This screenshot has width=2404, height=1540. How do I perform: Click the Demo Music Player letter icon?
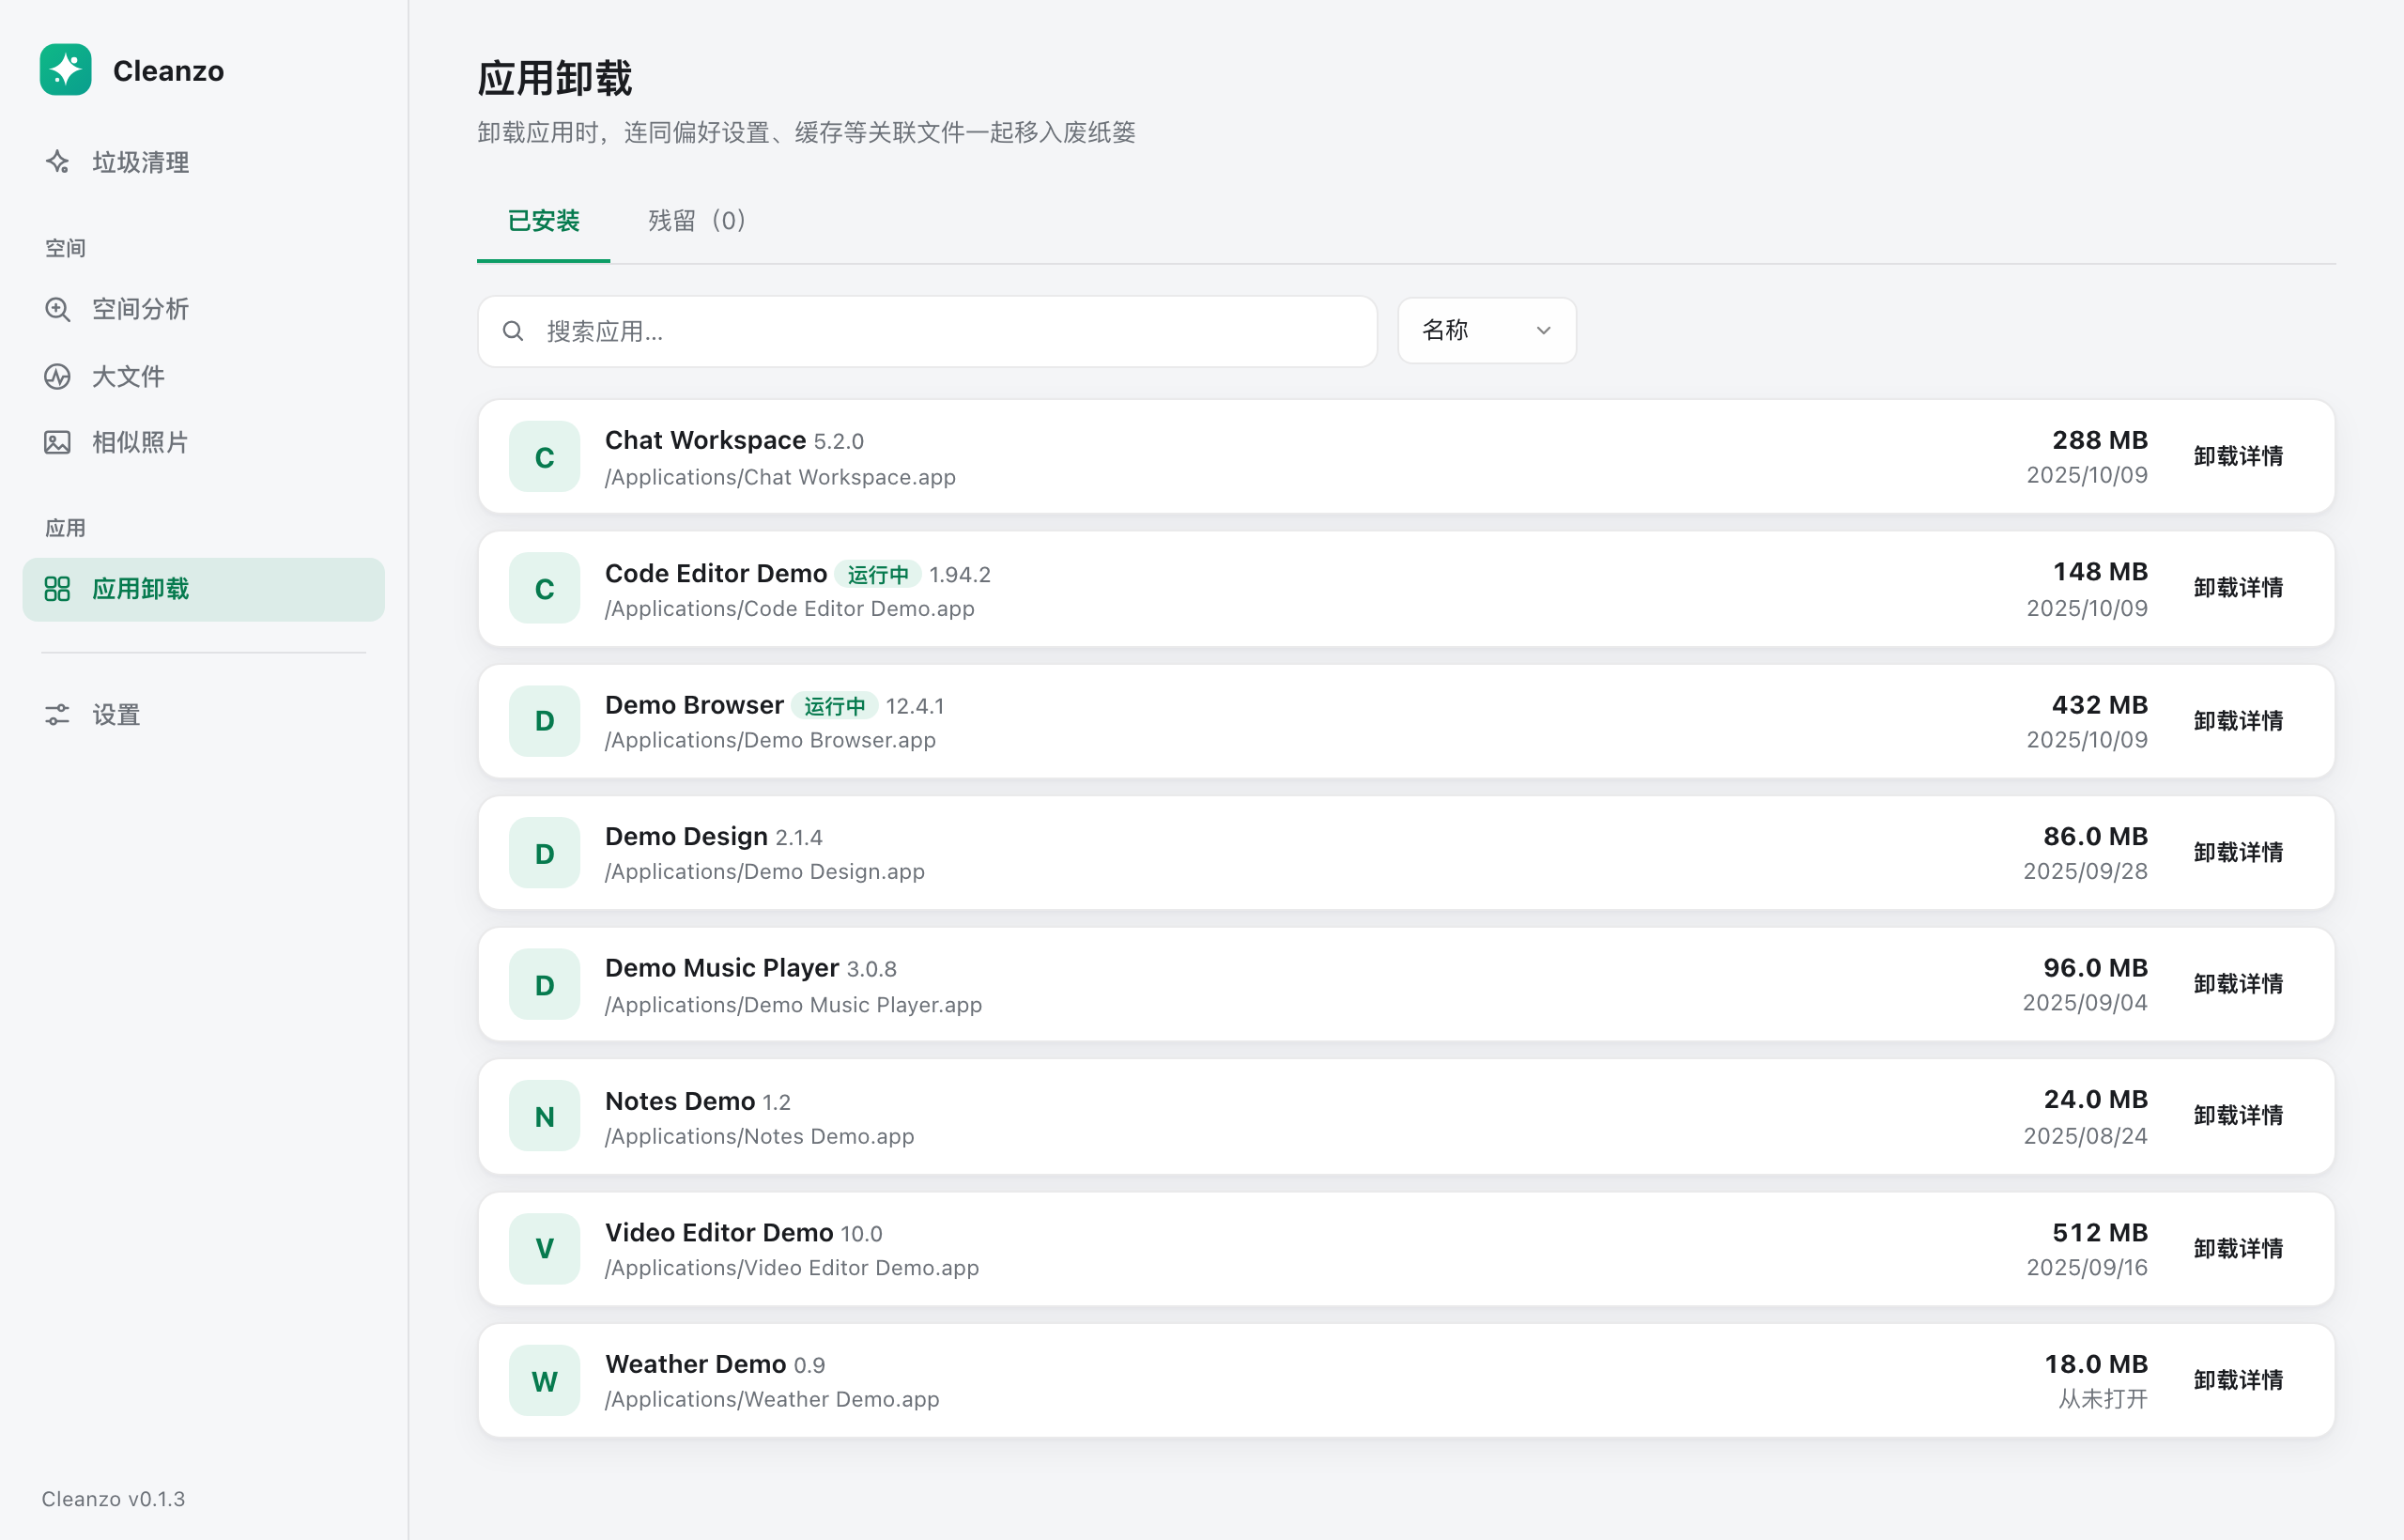click(x=545, y=985)
